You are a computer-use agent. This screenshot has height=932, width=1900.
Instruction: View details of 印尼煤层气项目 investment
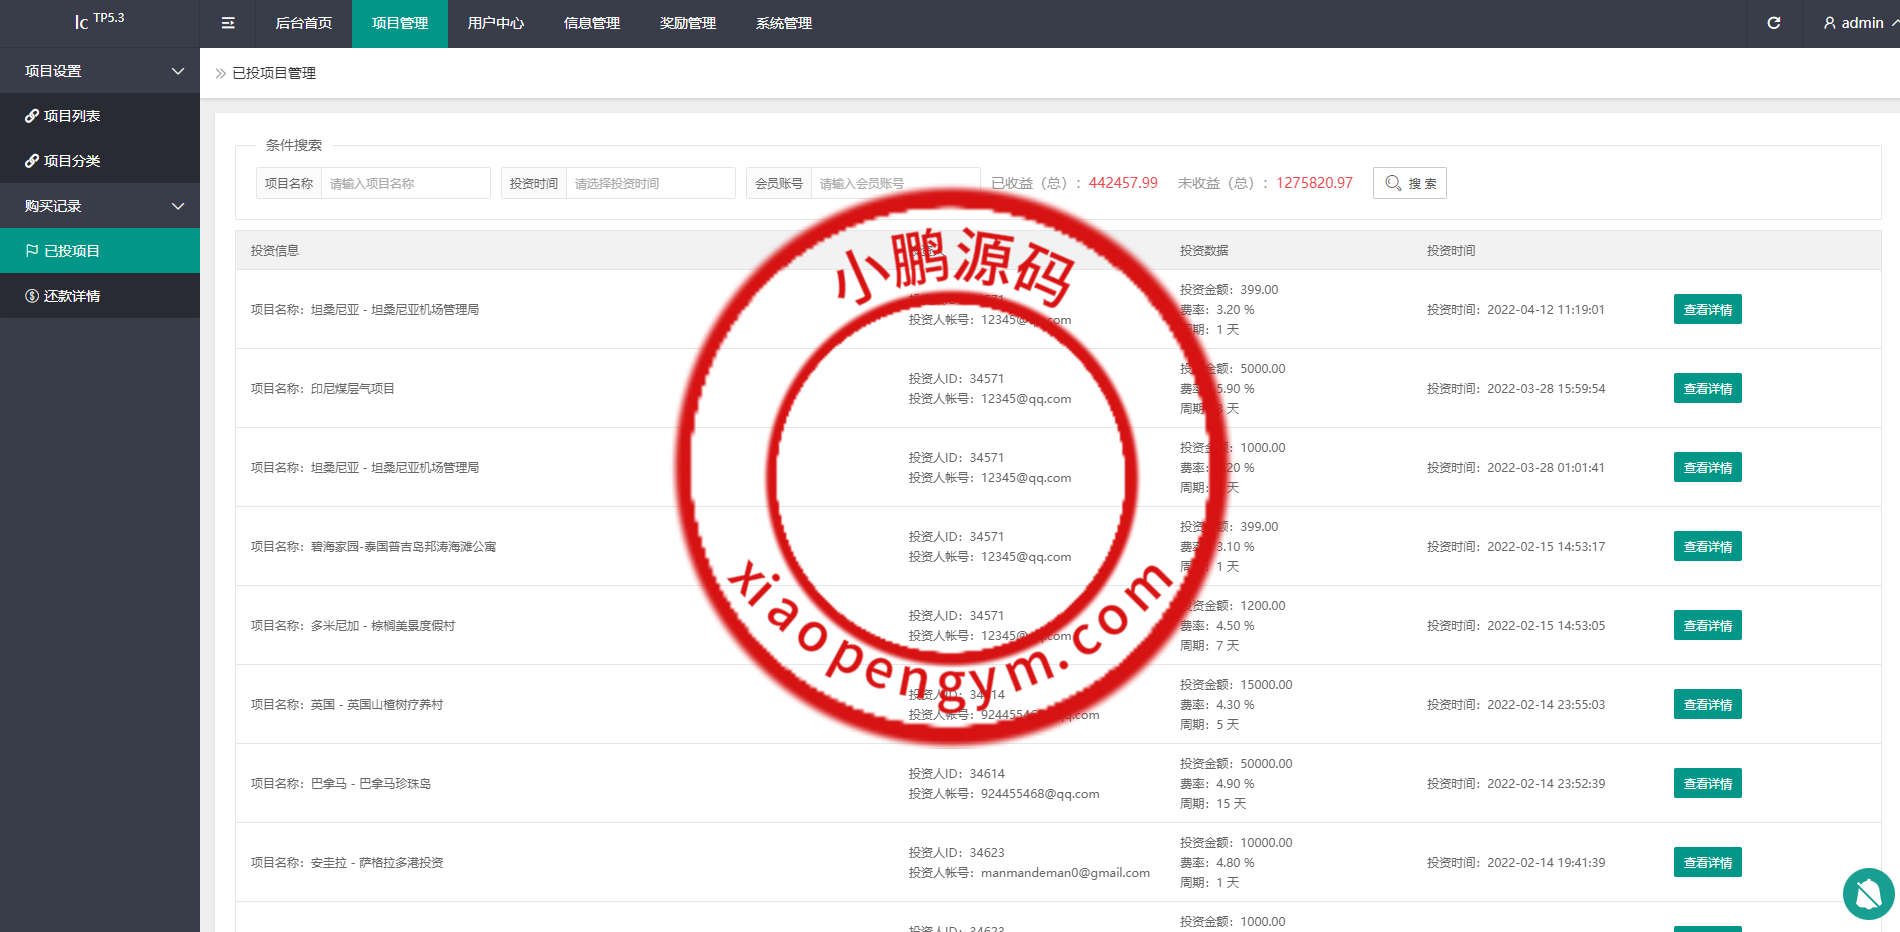tap(1707, 388)
